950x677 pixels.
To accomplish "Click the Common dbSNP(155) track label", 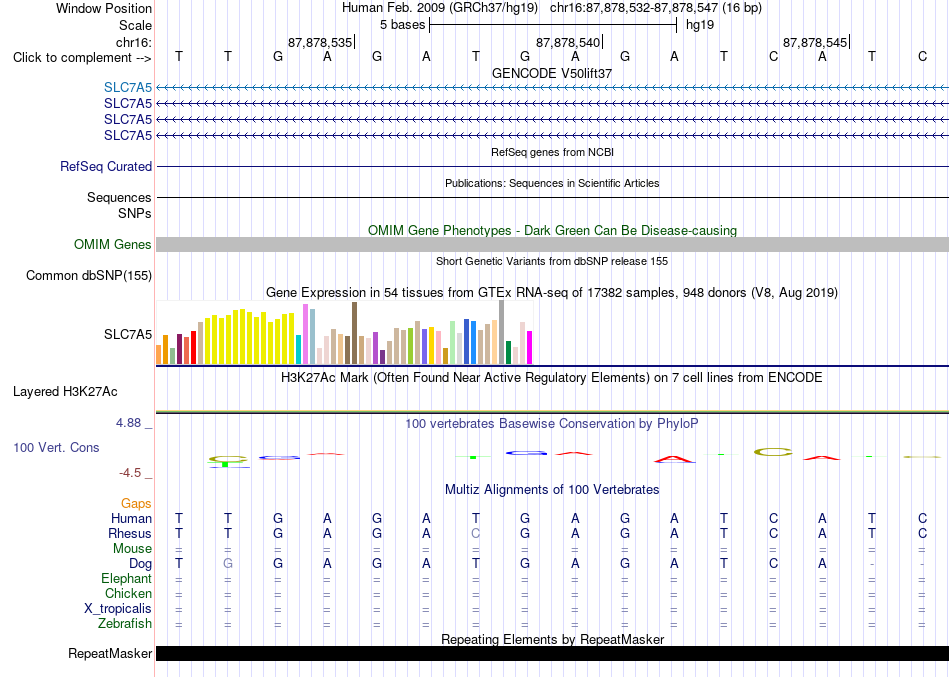I will click(89, 275).
